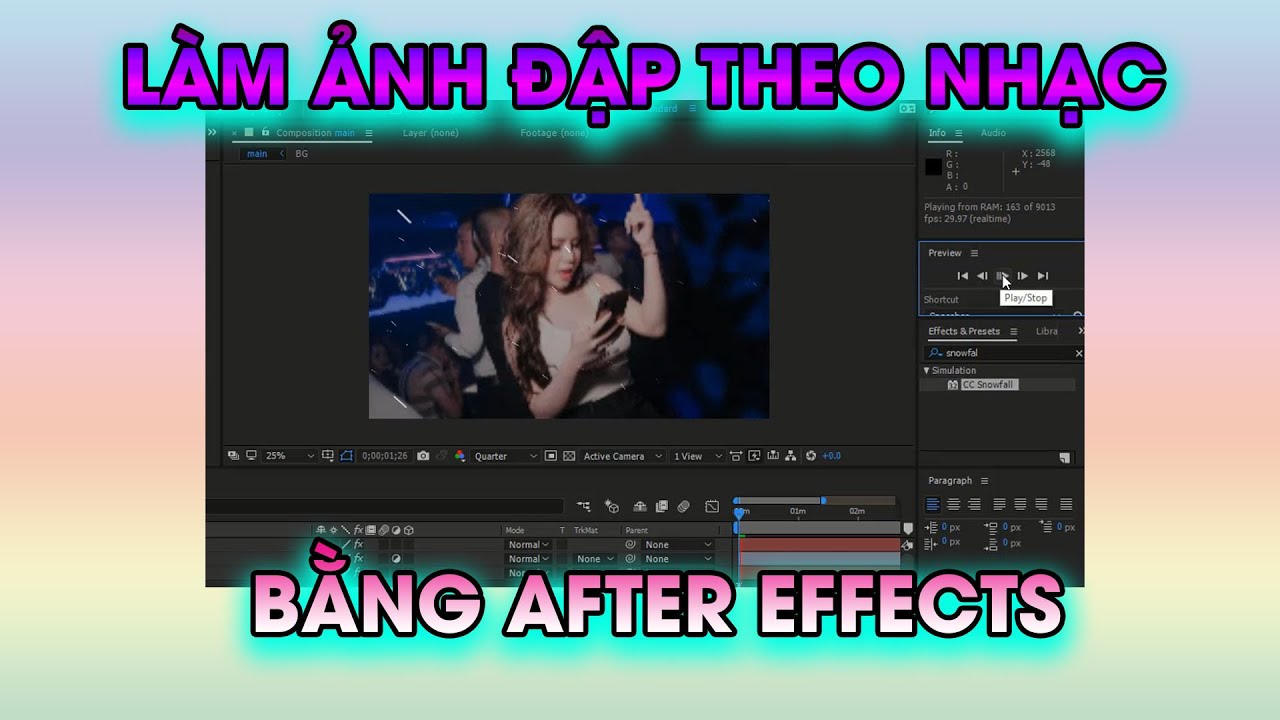Toggle hide shy layers switch in timeline
Screen dimensions: 1280x720
[640, 507]
